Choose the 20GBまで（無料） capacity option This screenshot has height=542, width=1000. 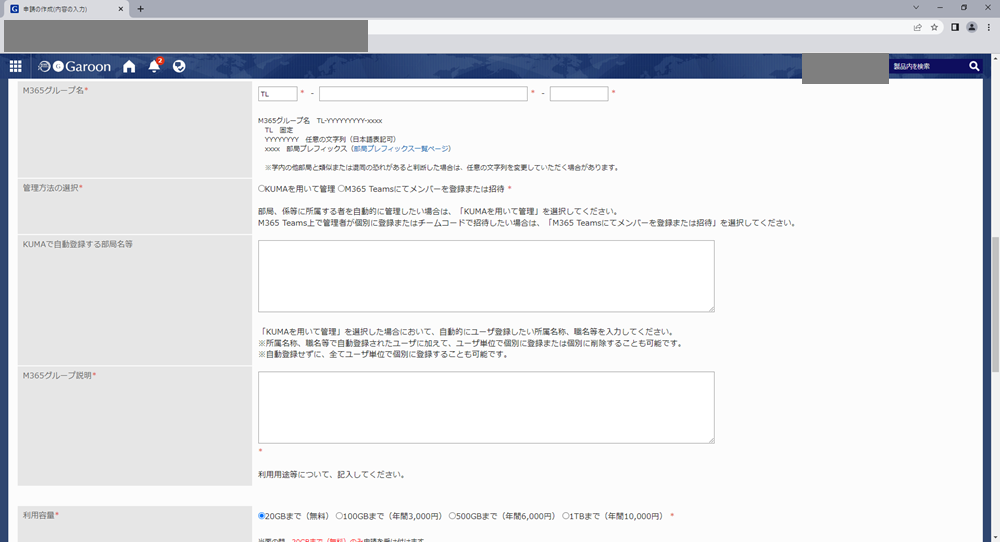tap(261, 516)
